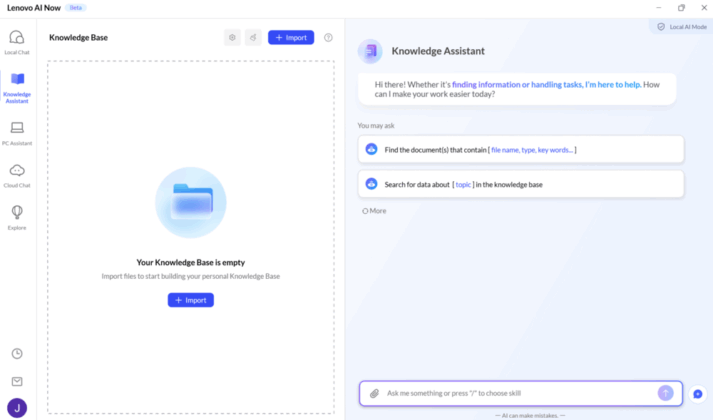Open Knowledge Base settings gear icon
713x420 pixels.
click(232, 38)
